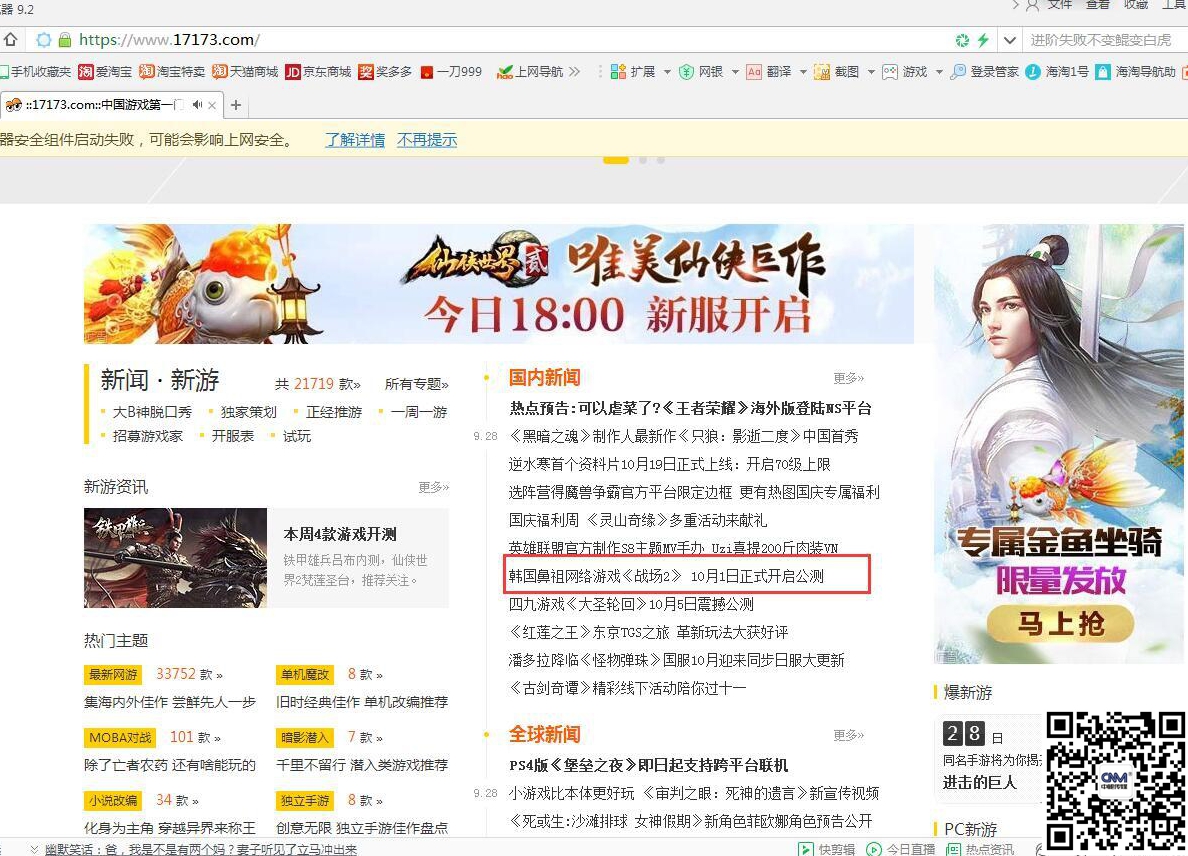Expand the 游戏 dropdown arrow
Image resolution: width=1188 pixels, height=856 pixels.
pos(939,72)
